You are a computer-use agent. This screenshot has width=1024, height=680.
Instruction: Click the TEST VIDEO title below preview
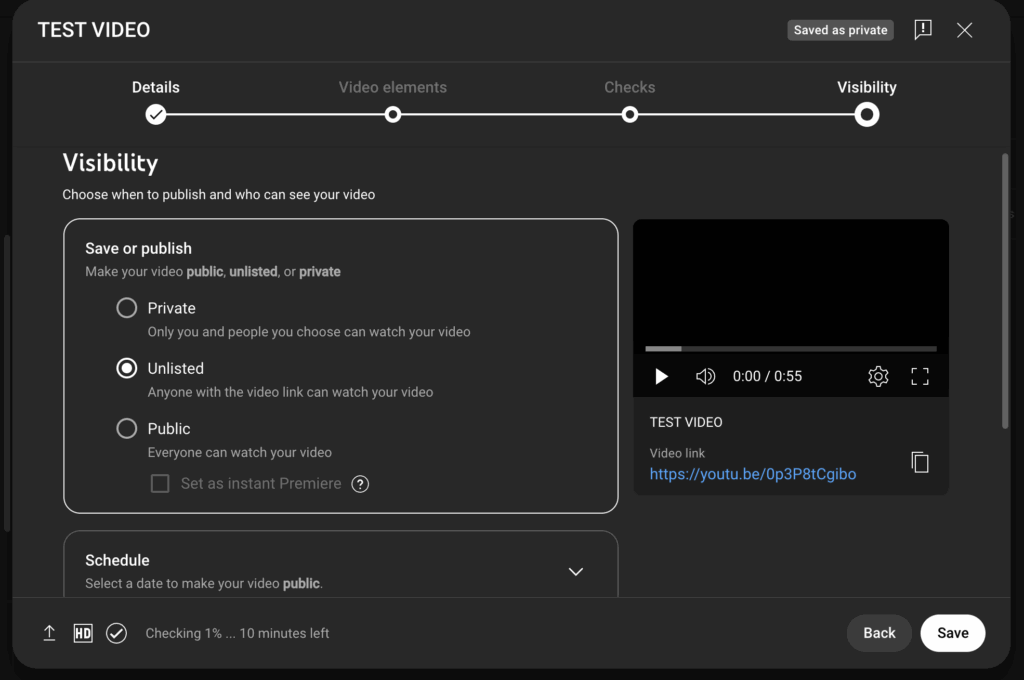[686, 422]
